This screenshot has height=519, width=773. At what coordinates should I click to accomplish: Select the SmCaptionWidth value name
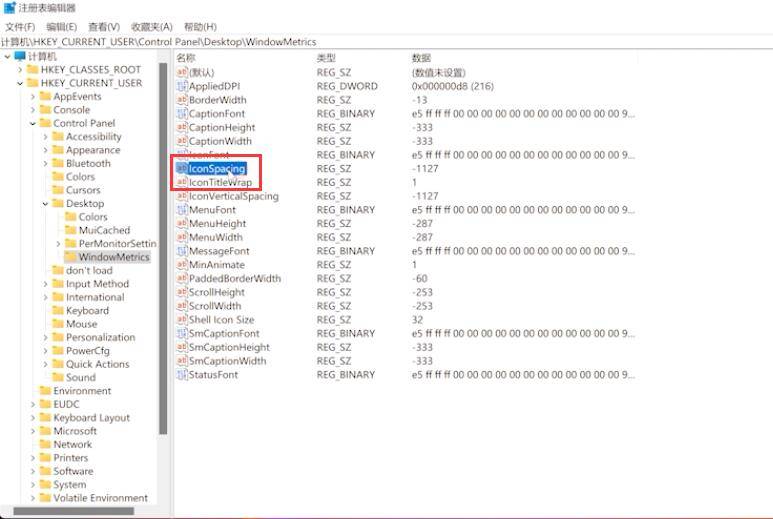pos(228,361)
